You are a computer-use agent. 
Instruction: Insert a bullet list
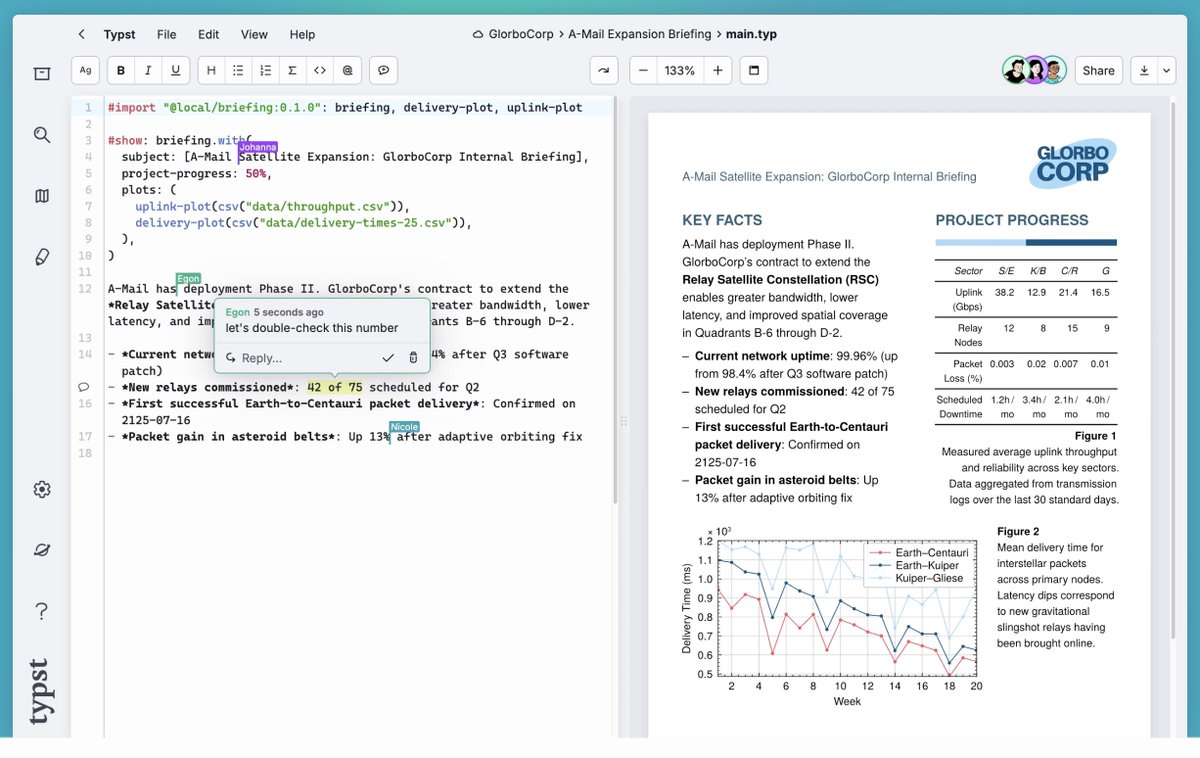pyautogui.click(x=238, y=71)
